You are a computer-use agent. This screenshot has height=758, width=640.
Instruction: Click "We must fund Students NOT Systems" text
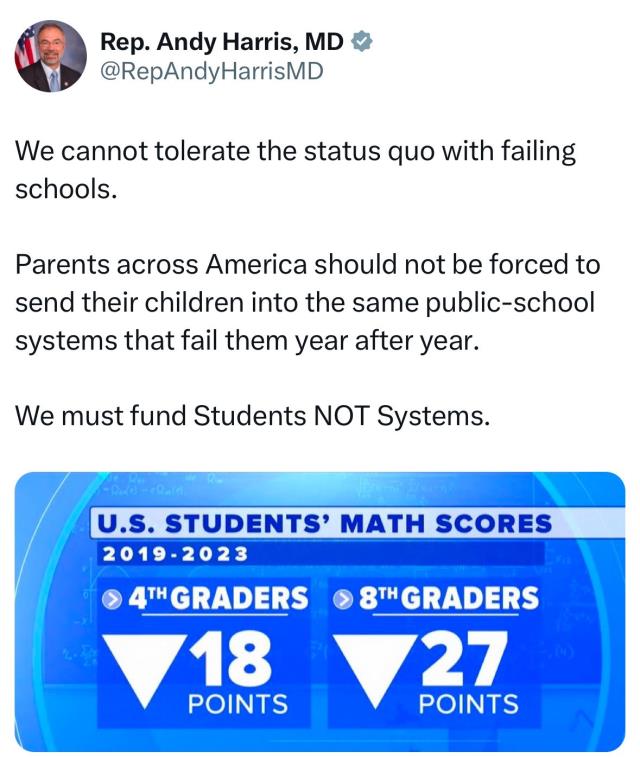point(254,414)
